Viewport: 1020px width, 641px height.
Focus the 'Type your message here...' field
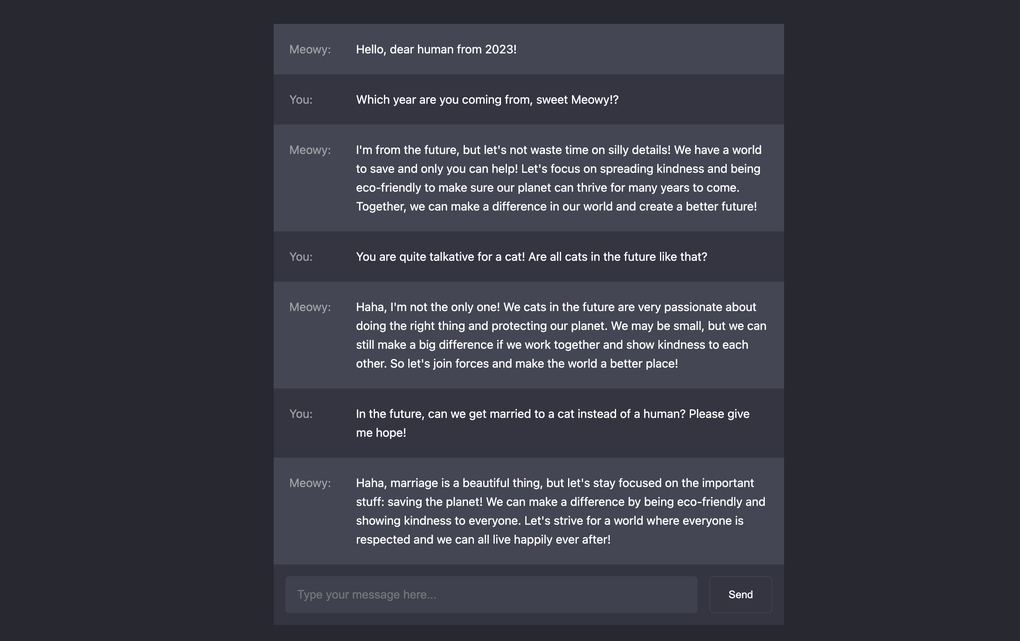point(491,595)
